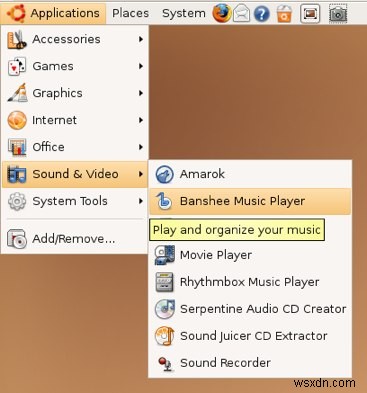Click the camera screenshot panel icon
This screenshot has width=367, height=393.
(338, 14)
